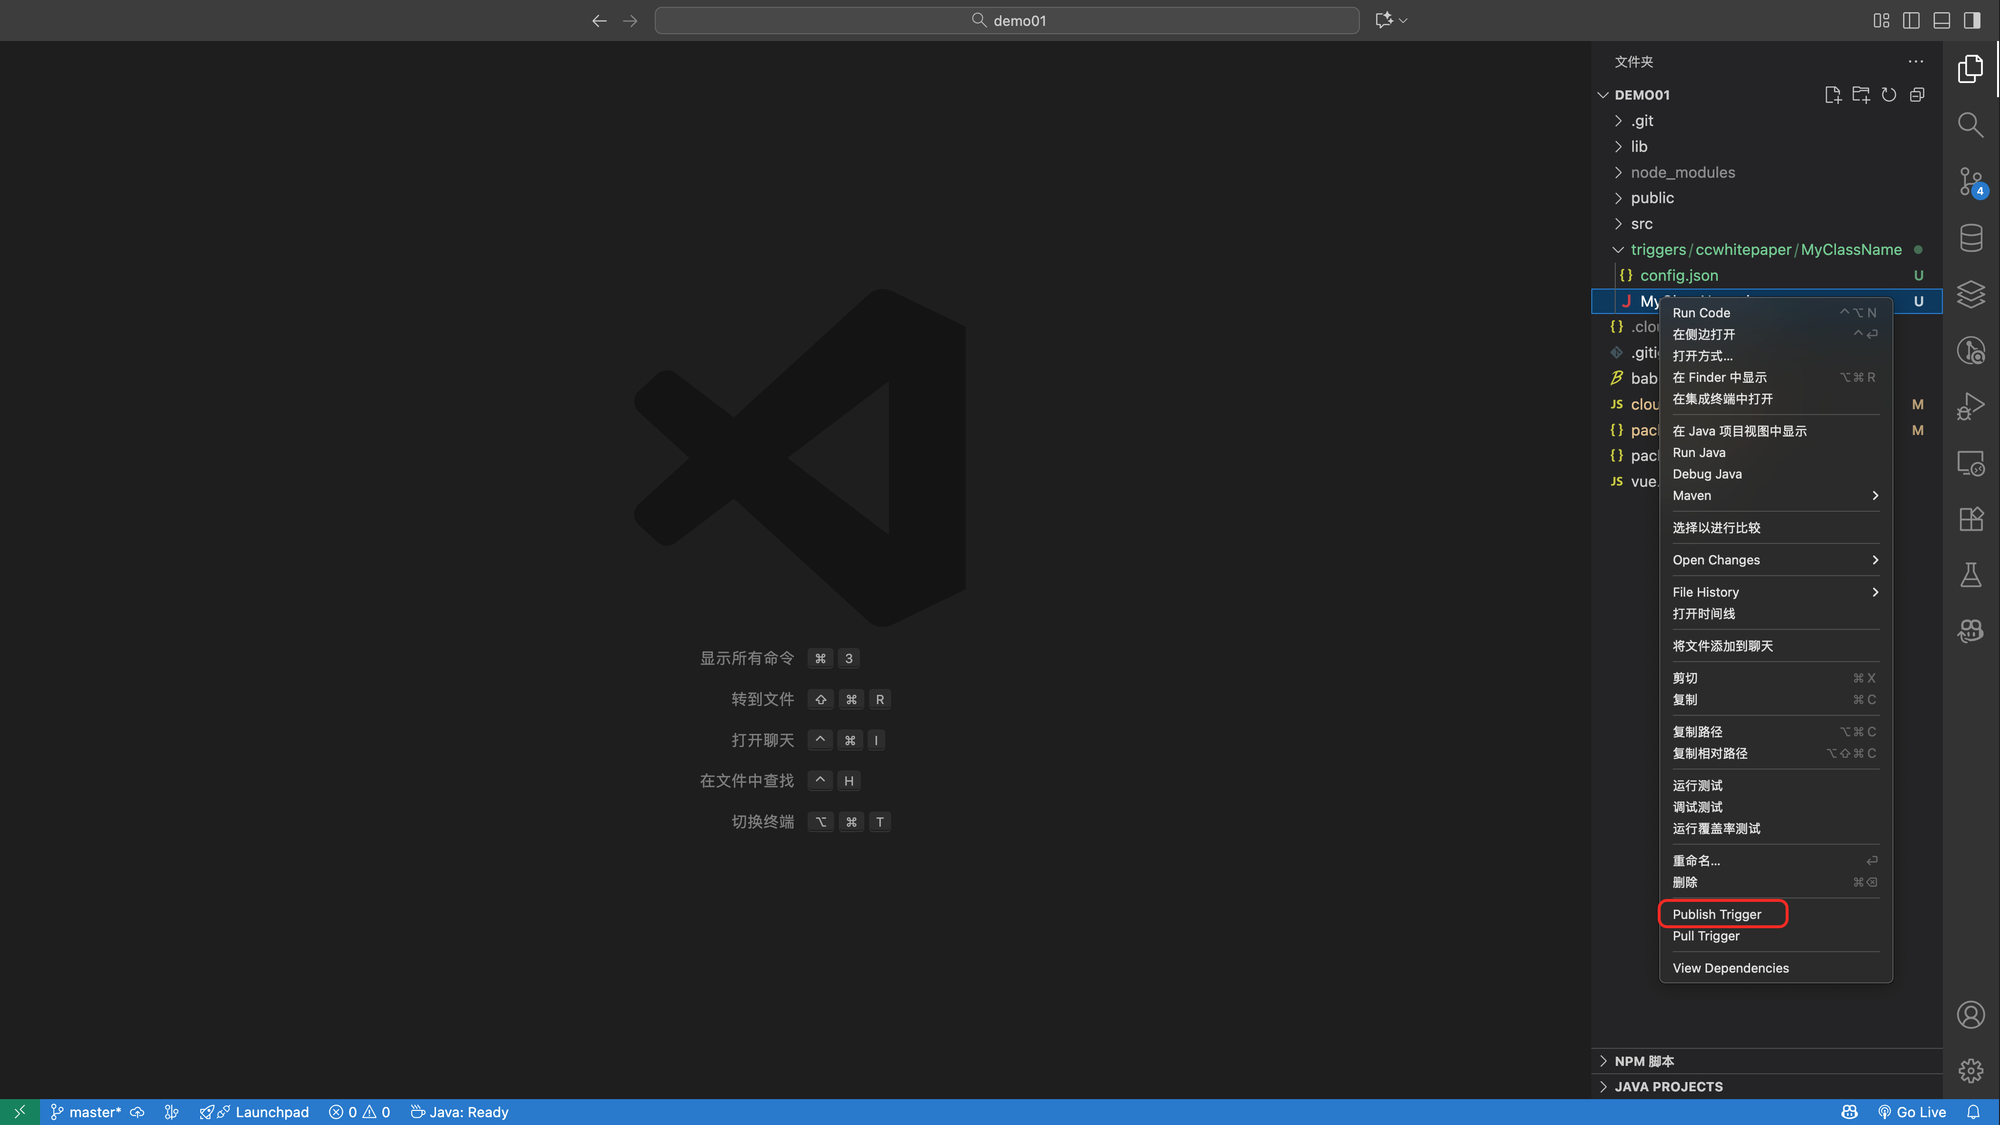Refresh the explorer file tree

1888,95
